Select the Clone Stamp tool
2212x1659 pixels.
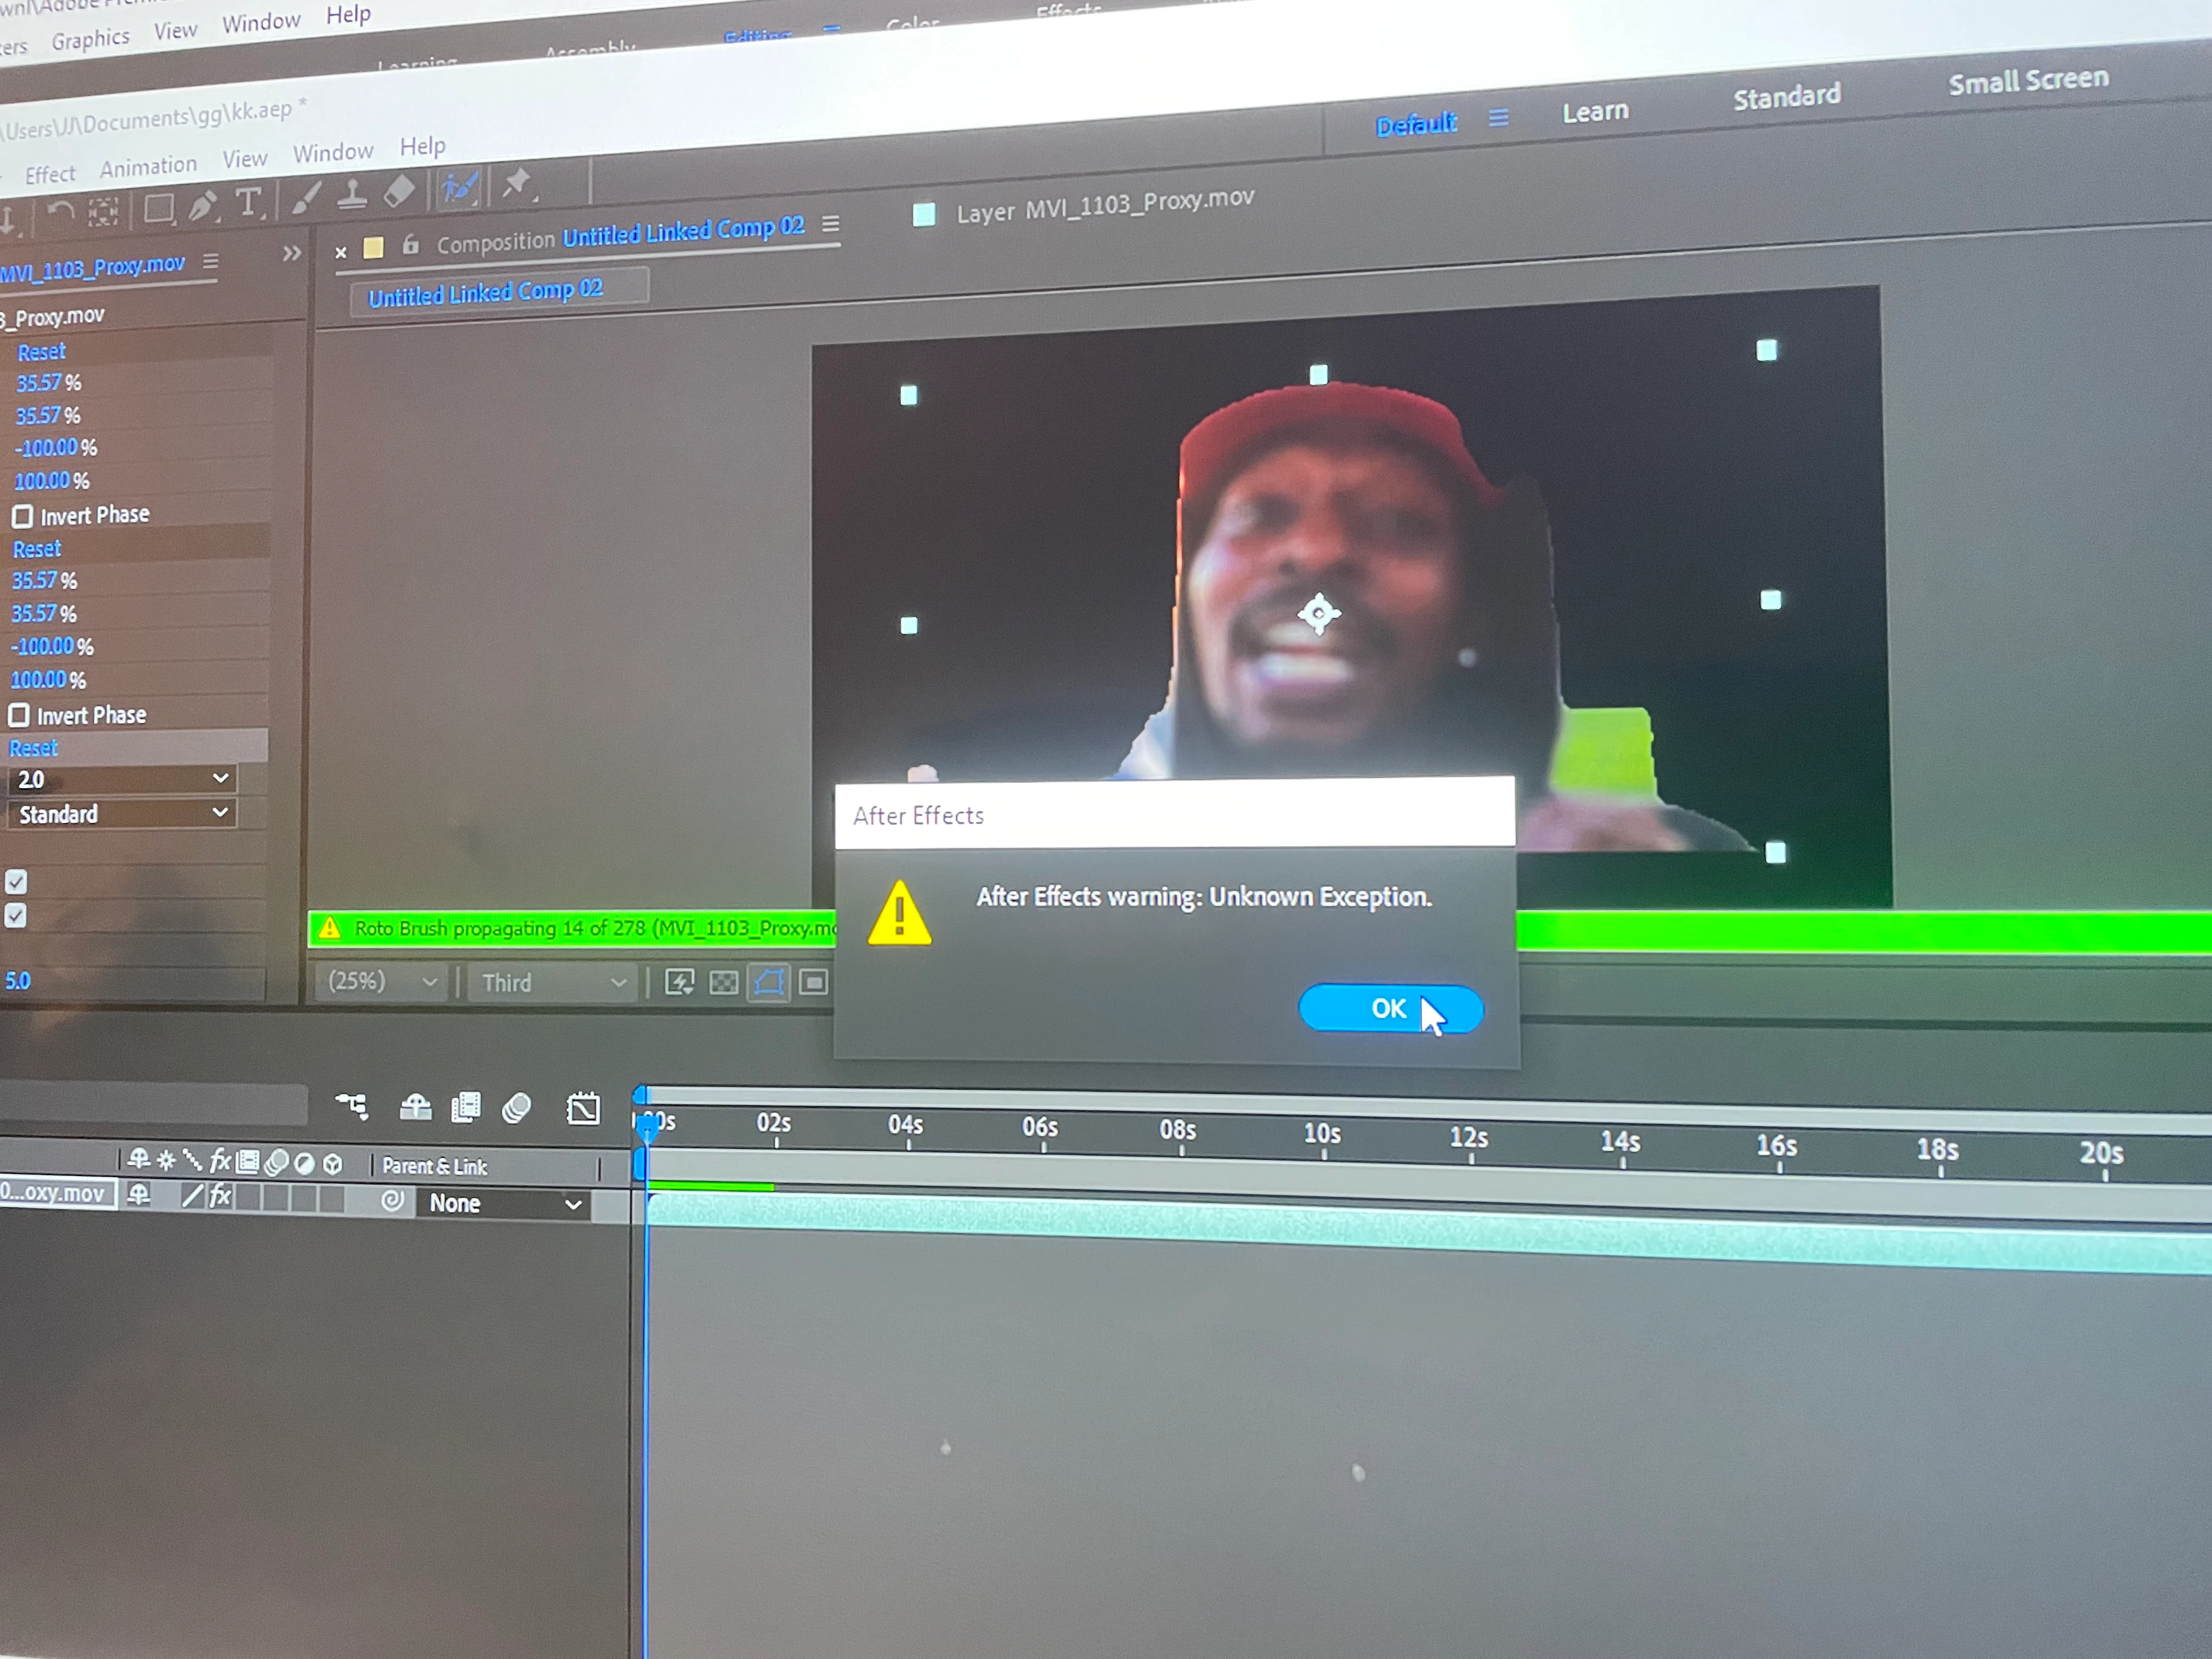click(x=351, y=194)
